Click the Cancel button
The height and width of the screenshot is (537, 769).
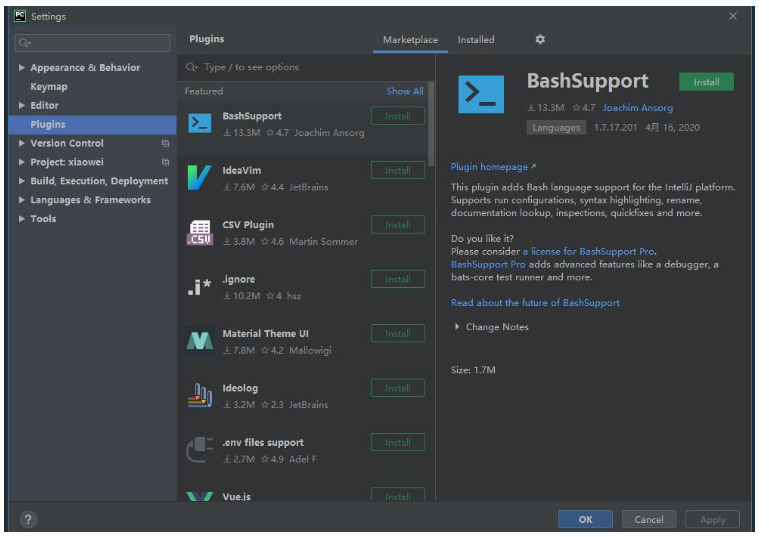649,519
